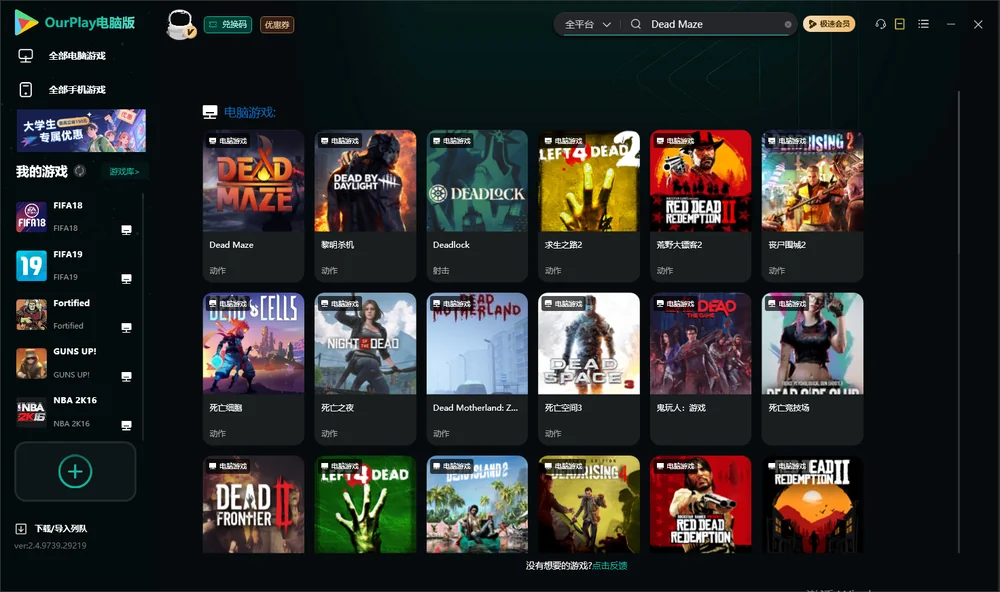Open the yellow bookmark panel icon
This screenshot has height=592, width=1000.
899,24
